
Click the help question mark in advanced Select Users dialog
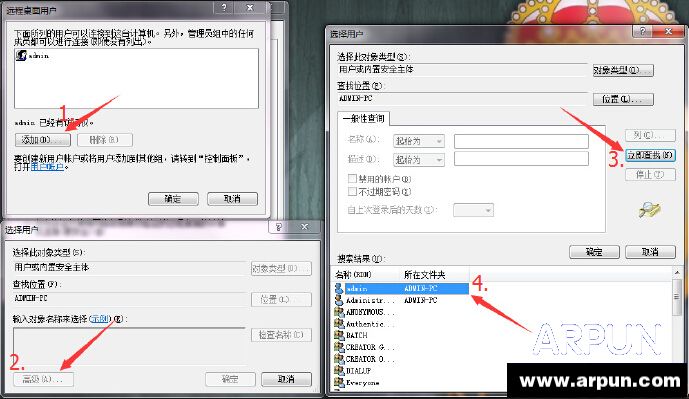point(643,31)
